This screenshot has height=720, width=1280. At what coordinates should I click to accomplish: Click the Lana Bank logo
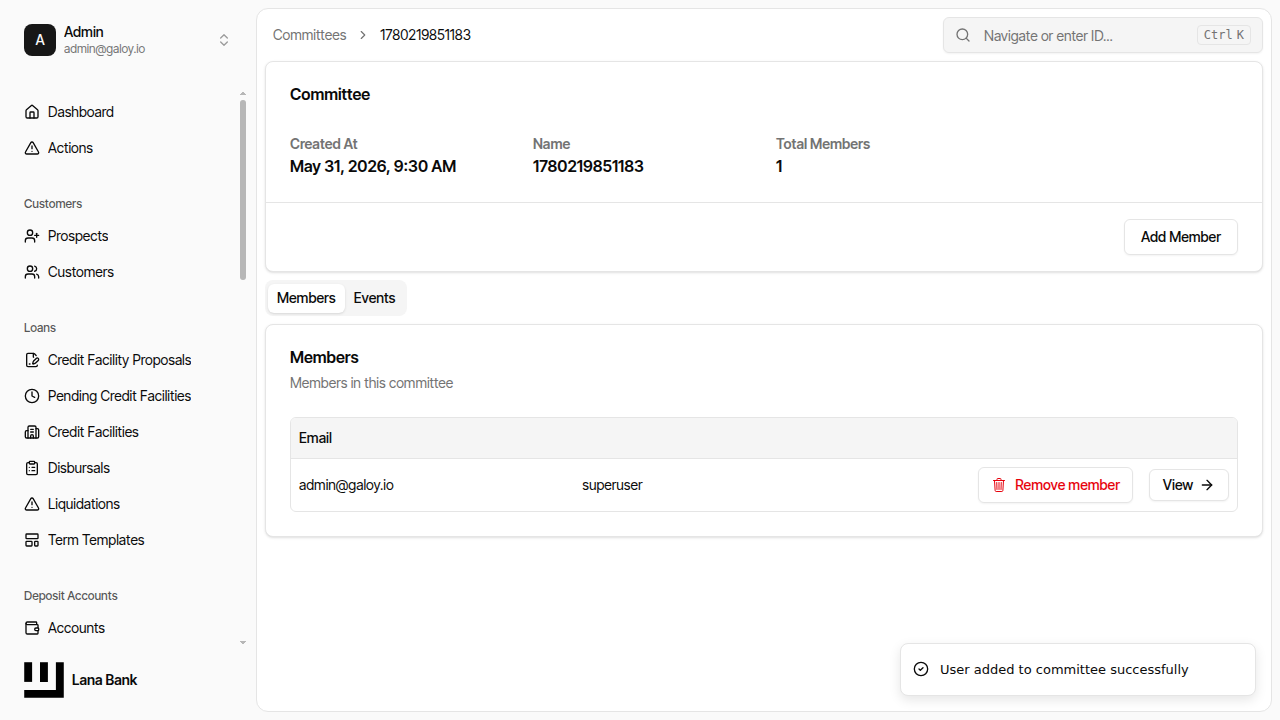[44, 680]
